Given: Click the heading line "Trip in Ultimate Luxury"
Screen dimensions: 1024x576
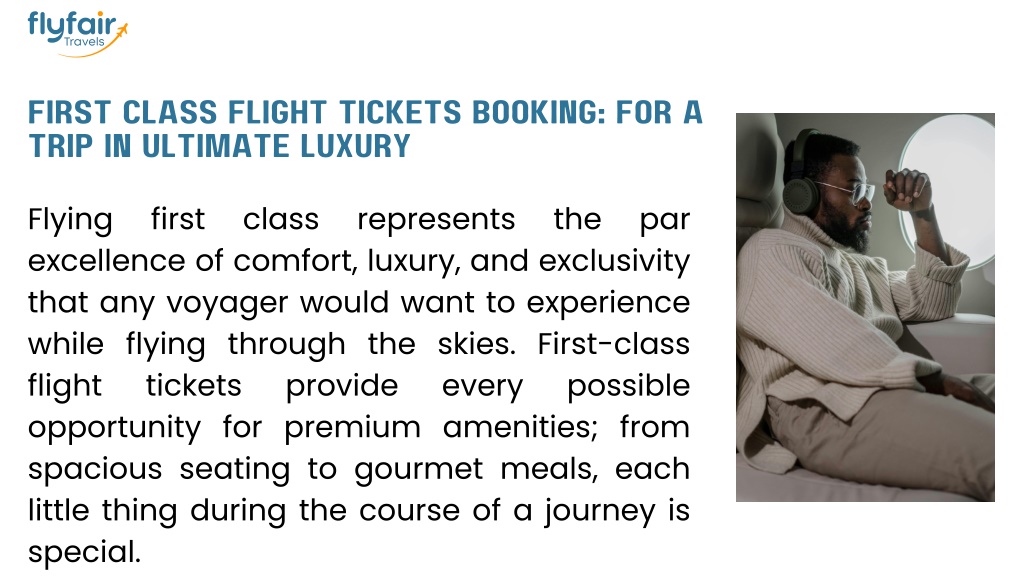Looking at the screenshot, I should tap(219, 146).
